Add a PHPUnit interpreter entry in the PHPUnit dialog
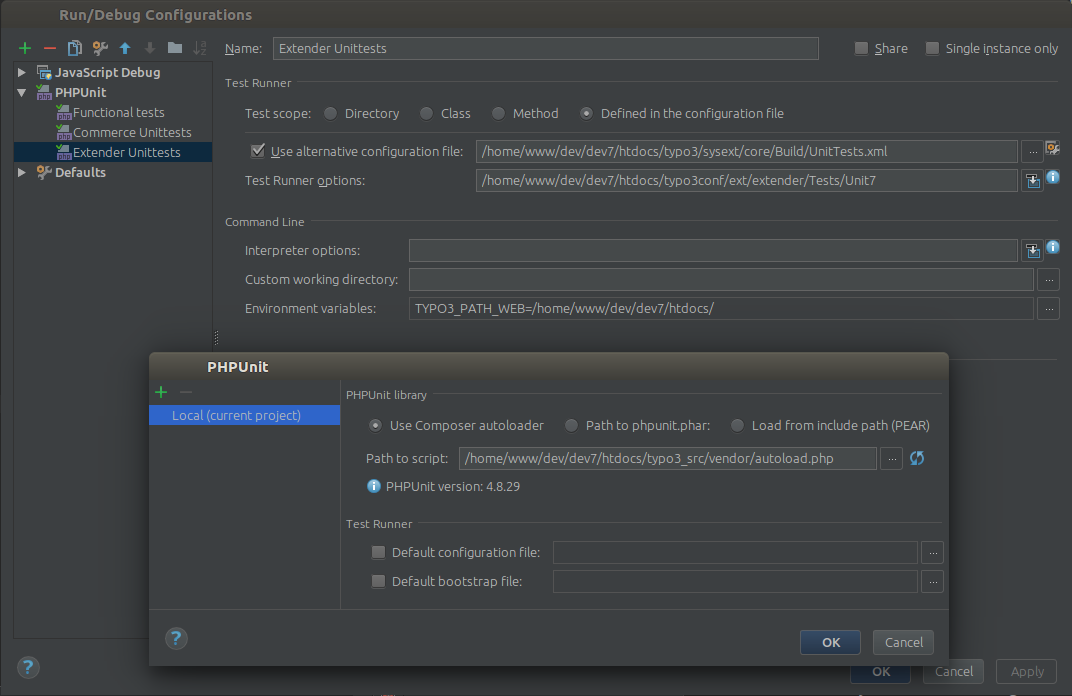Screen dimensions: 1072x696 (x=161, y=392)
